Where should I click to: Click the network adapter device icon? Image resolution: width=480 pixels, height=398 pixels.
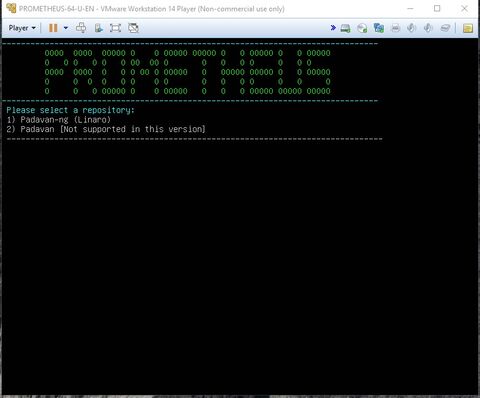379,28
